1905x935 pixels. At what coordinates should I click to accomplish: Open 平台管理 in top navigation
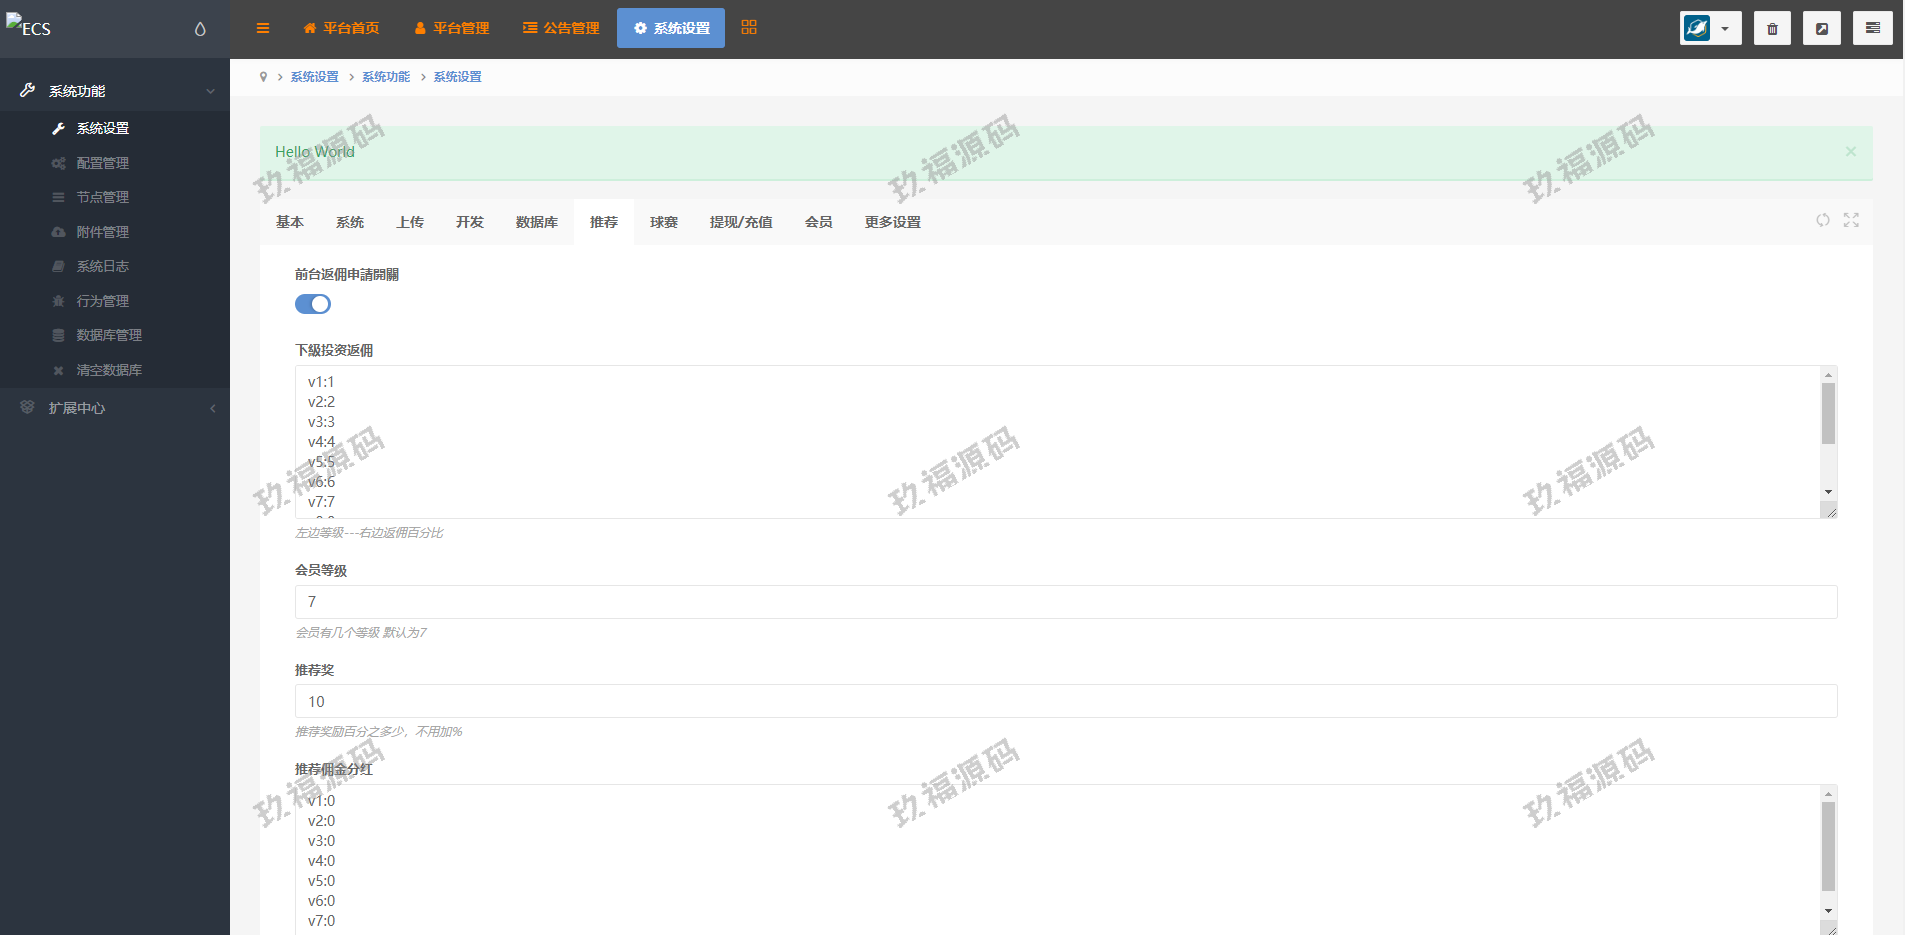tap(451, 28)
